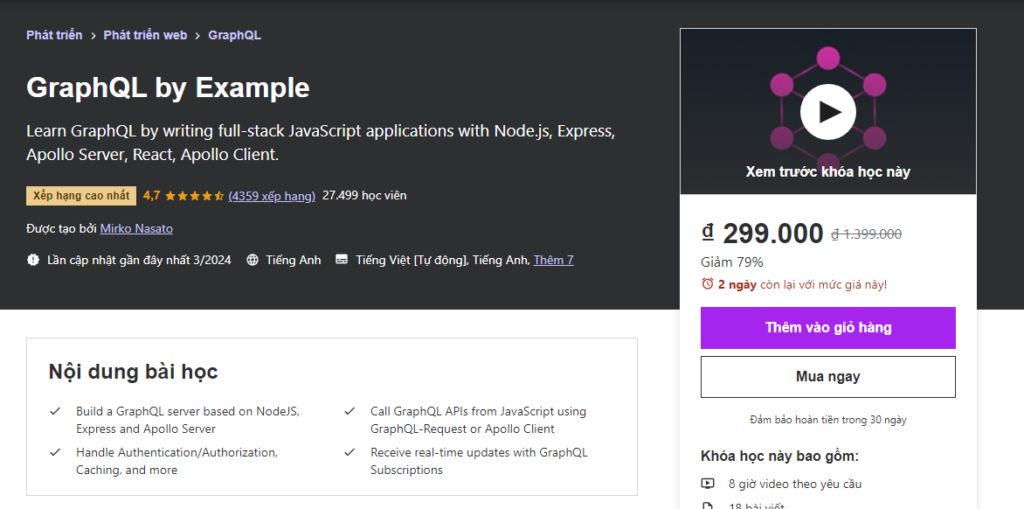
Task: Click the Xem trước khóa học này caption
Action: click(x=828, y=172)
